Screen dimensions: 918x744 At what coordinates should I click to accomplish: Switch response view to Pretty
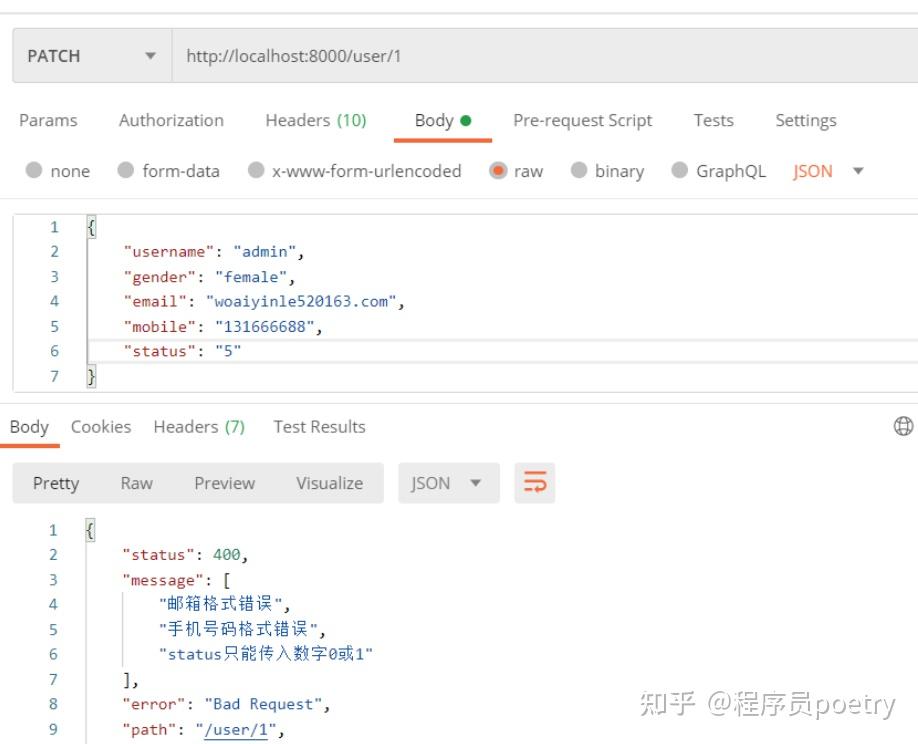(56, 484)
